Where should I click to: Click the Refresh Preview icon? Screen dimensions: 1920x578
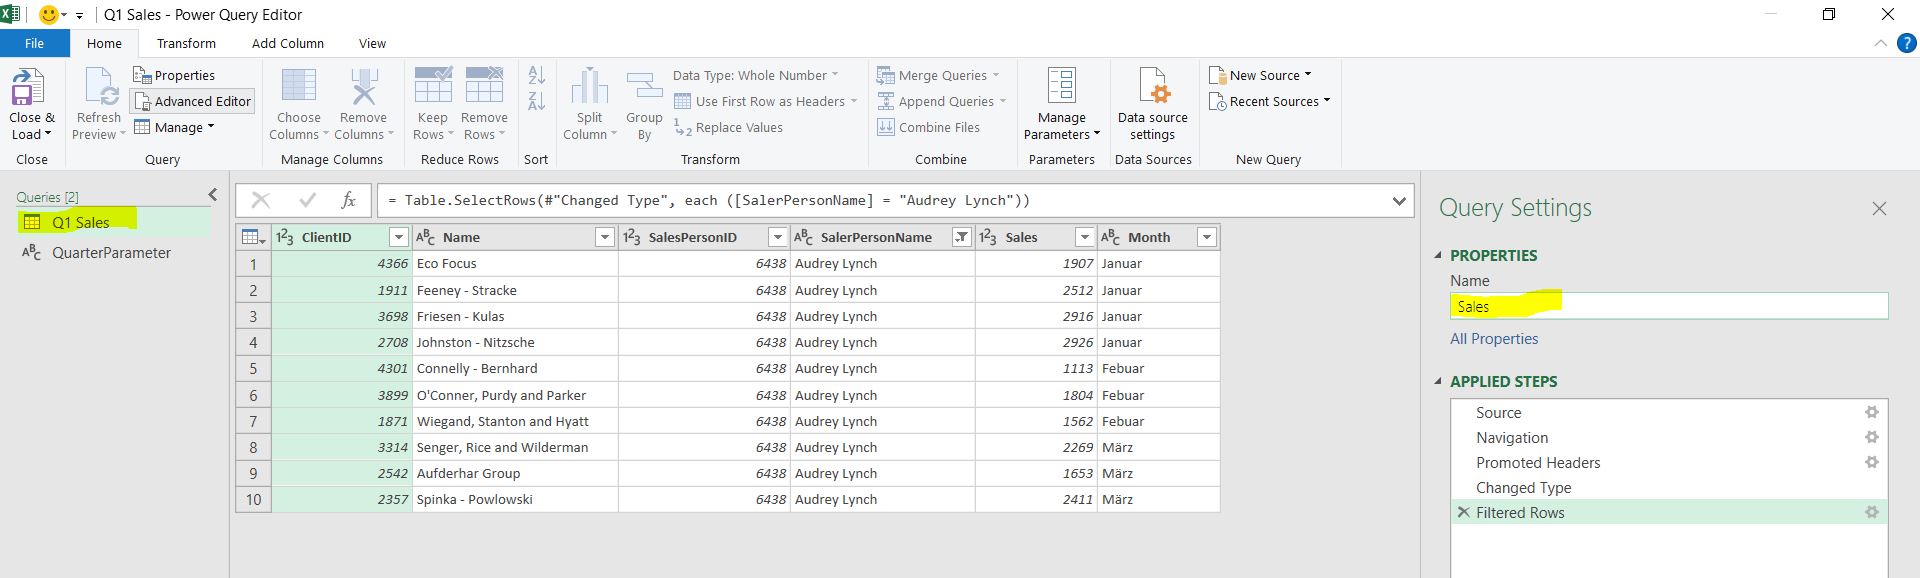pyautogui.click(x=100, y=88)
